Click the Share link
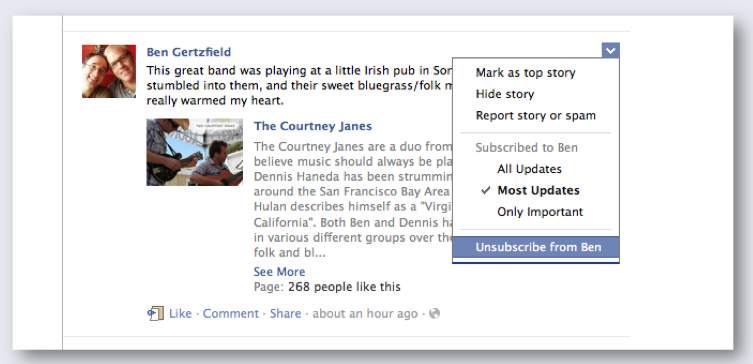The width and height of the screenshot is (753, 364). [285, 314]
